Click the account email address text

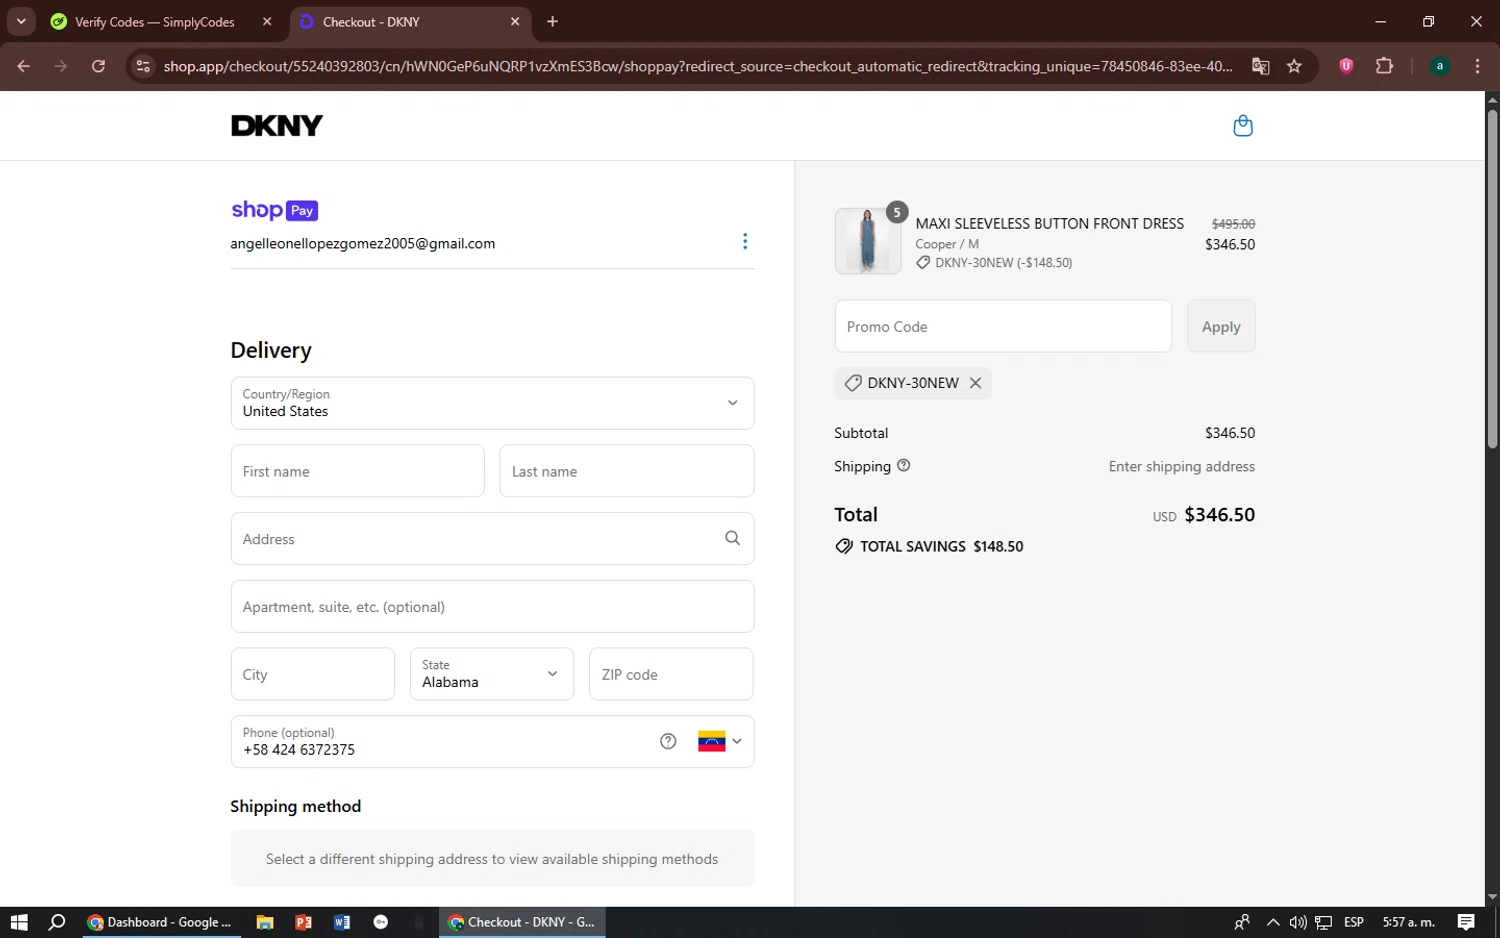[x=363, y=243]
